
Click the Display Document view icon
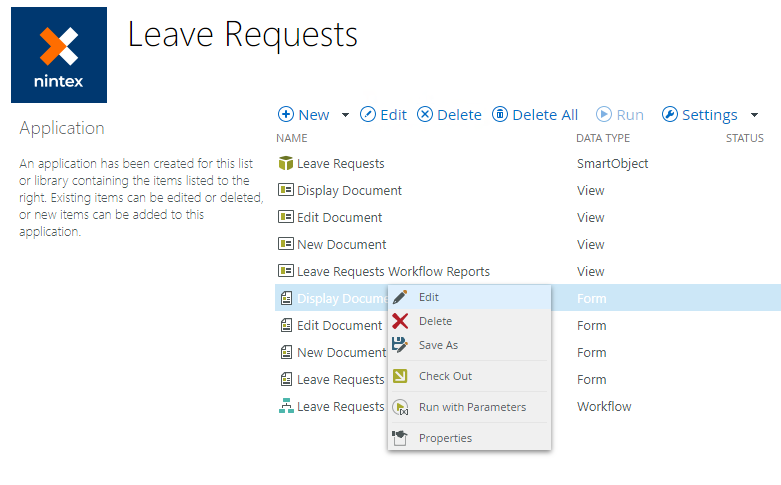tap(285, 190)
